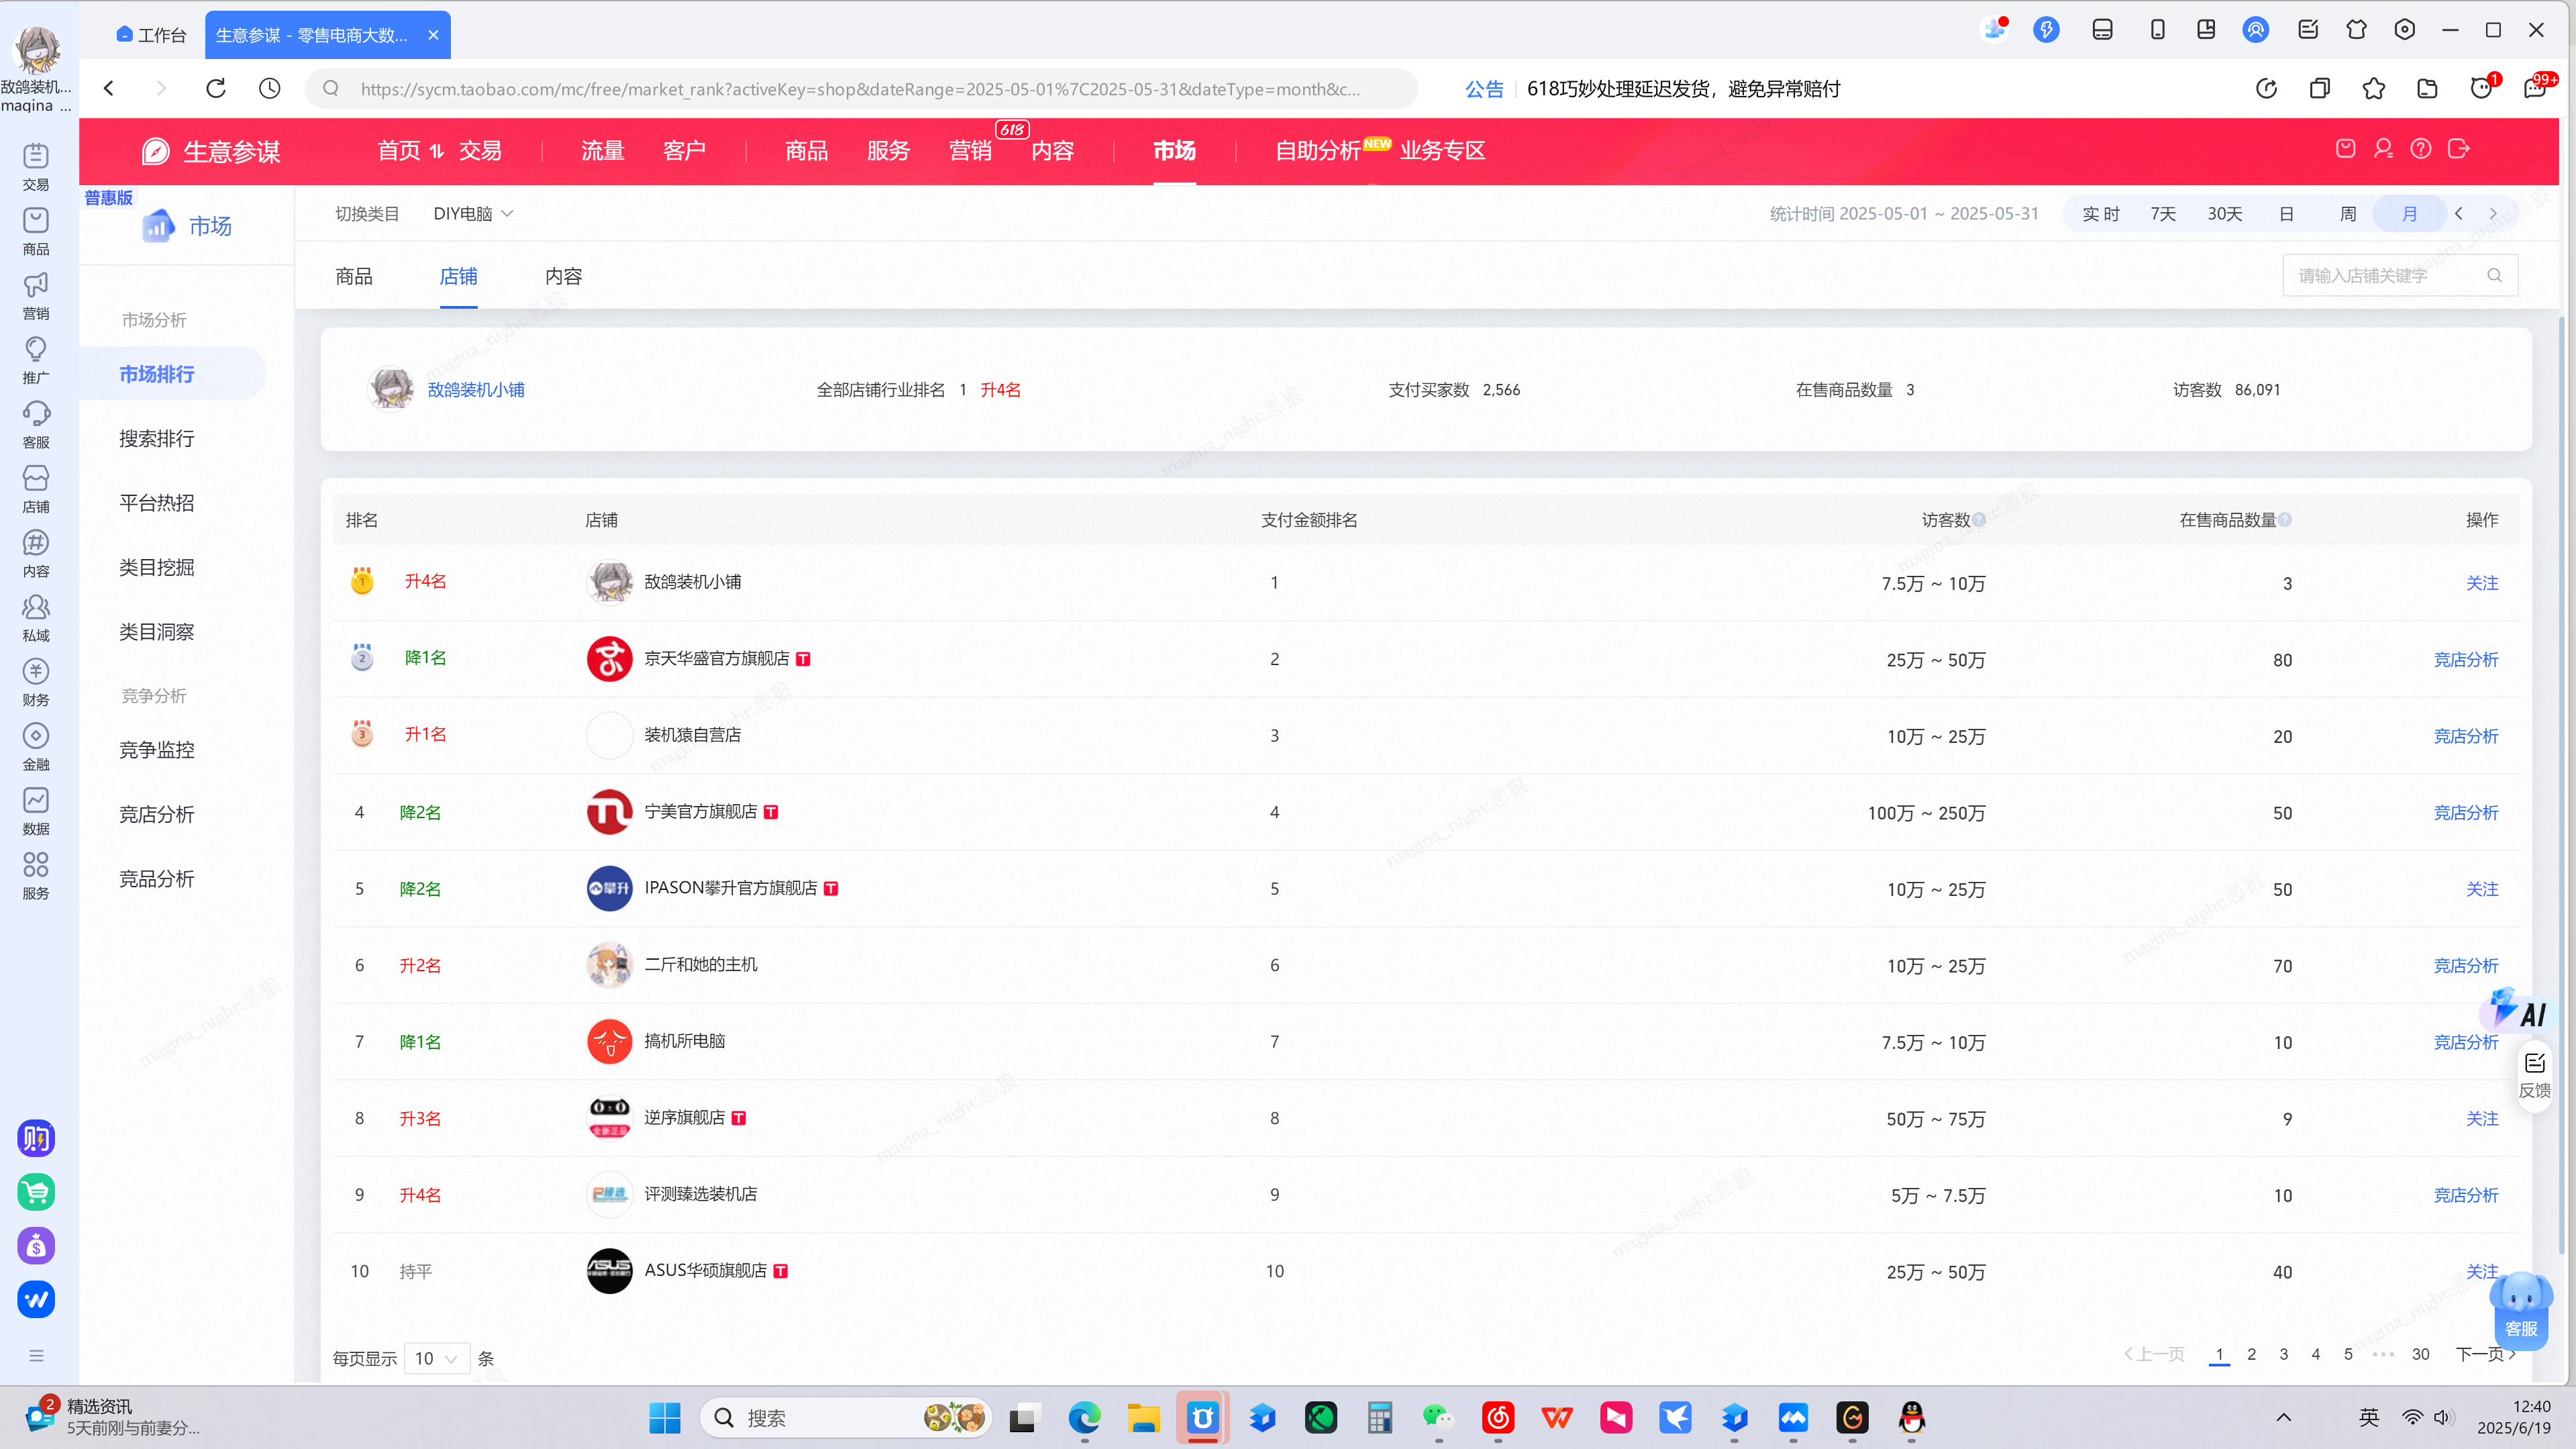
Task: Open the 商品 left sidebar icon
Action: pos(36,231)
